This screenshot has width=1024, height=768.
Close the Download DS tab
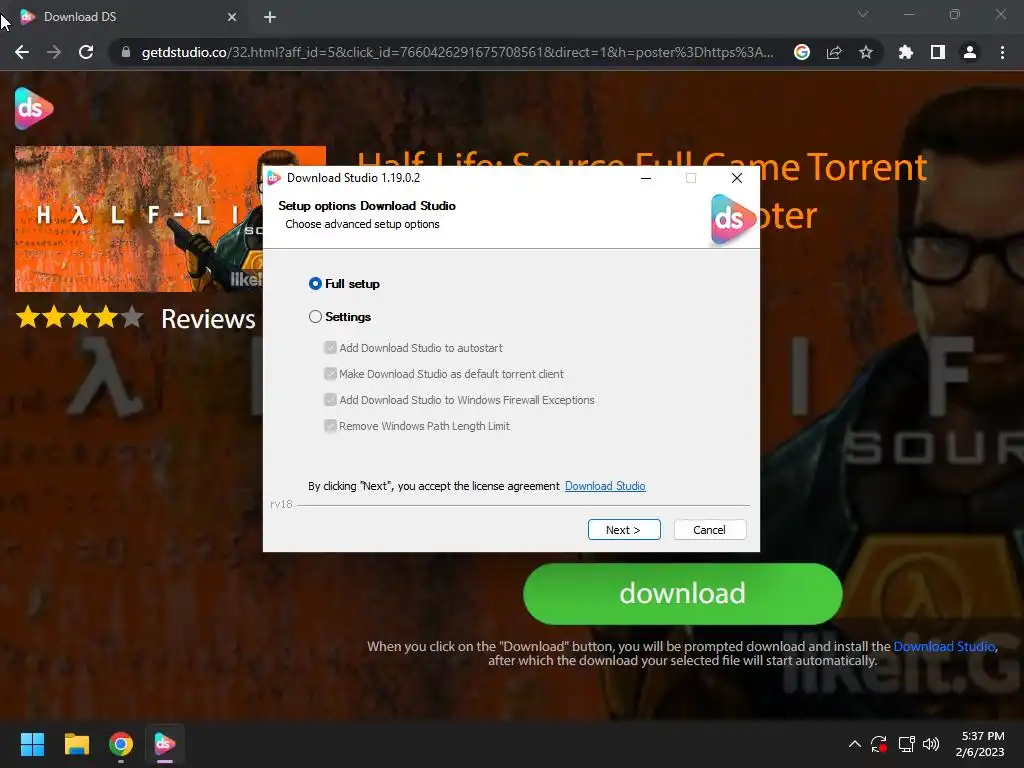coord(232,17)
